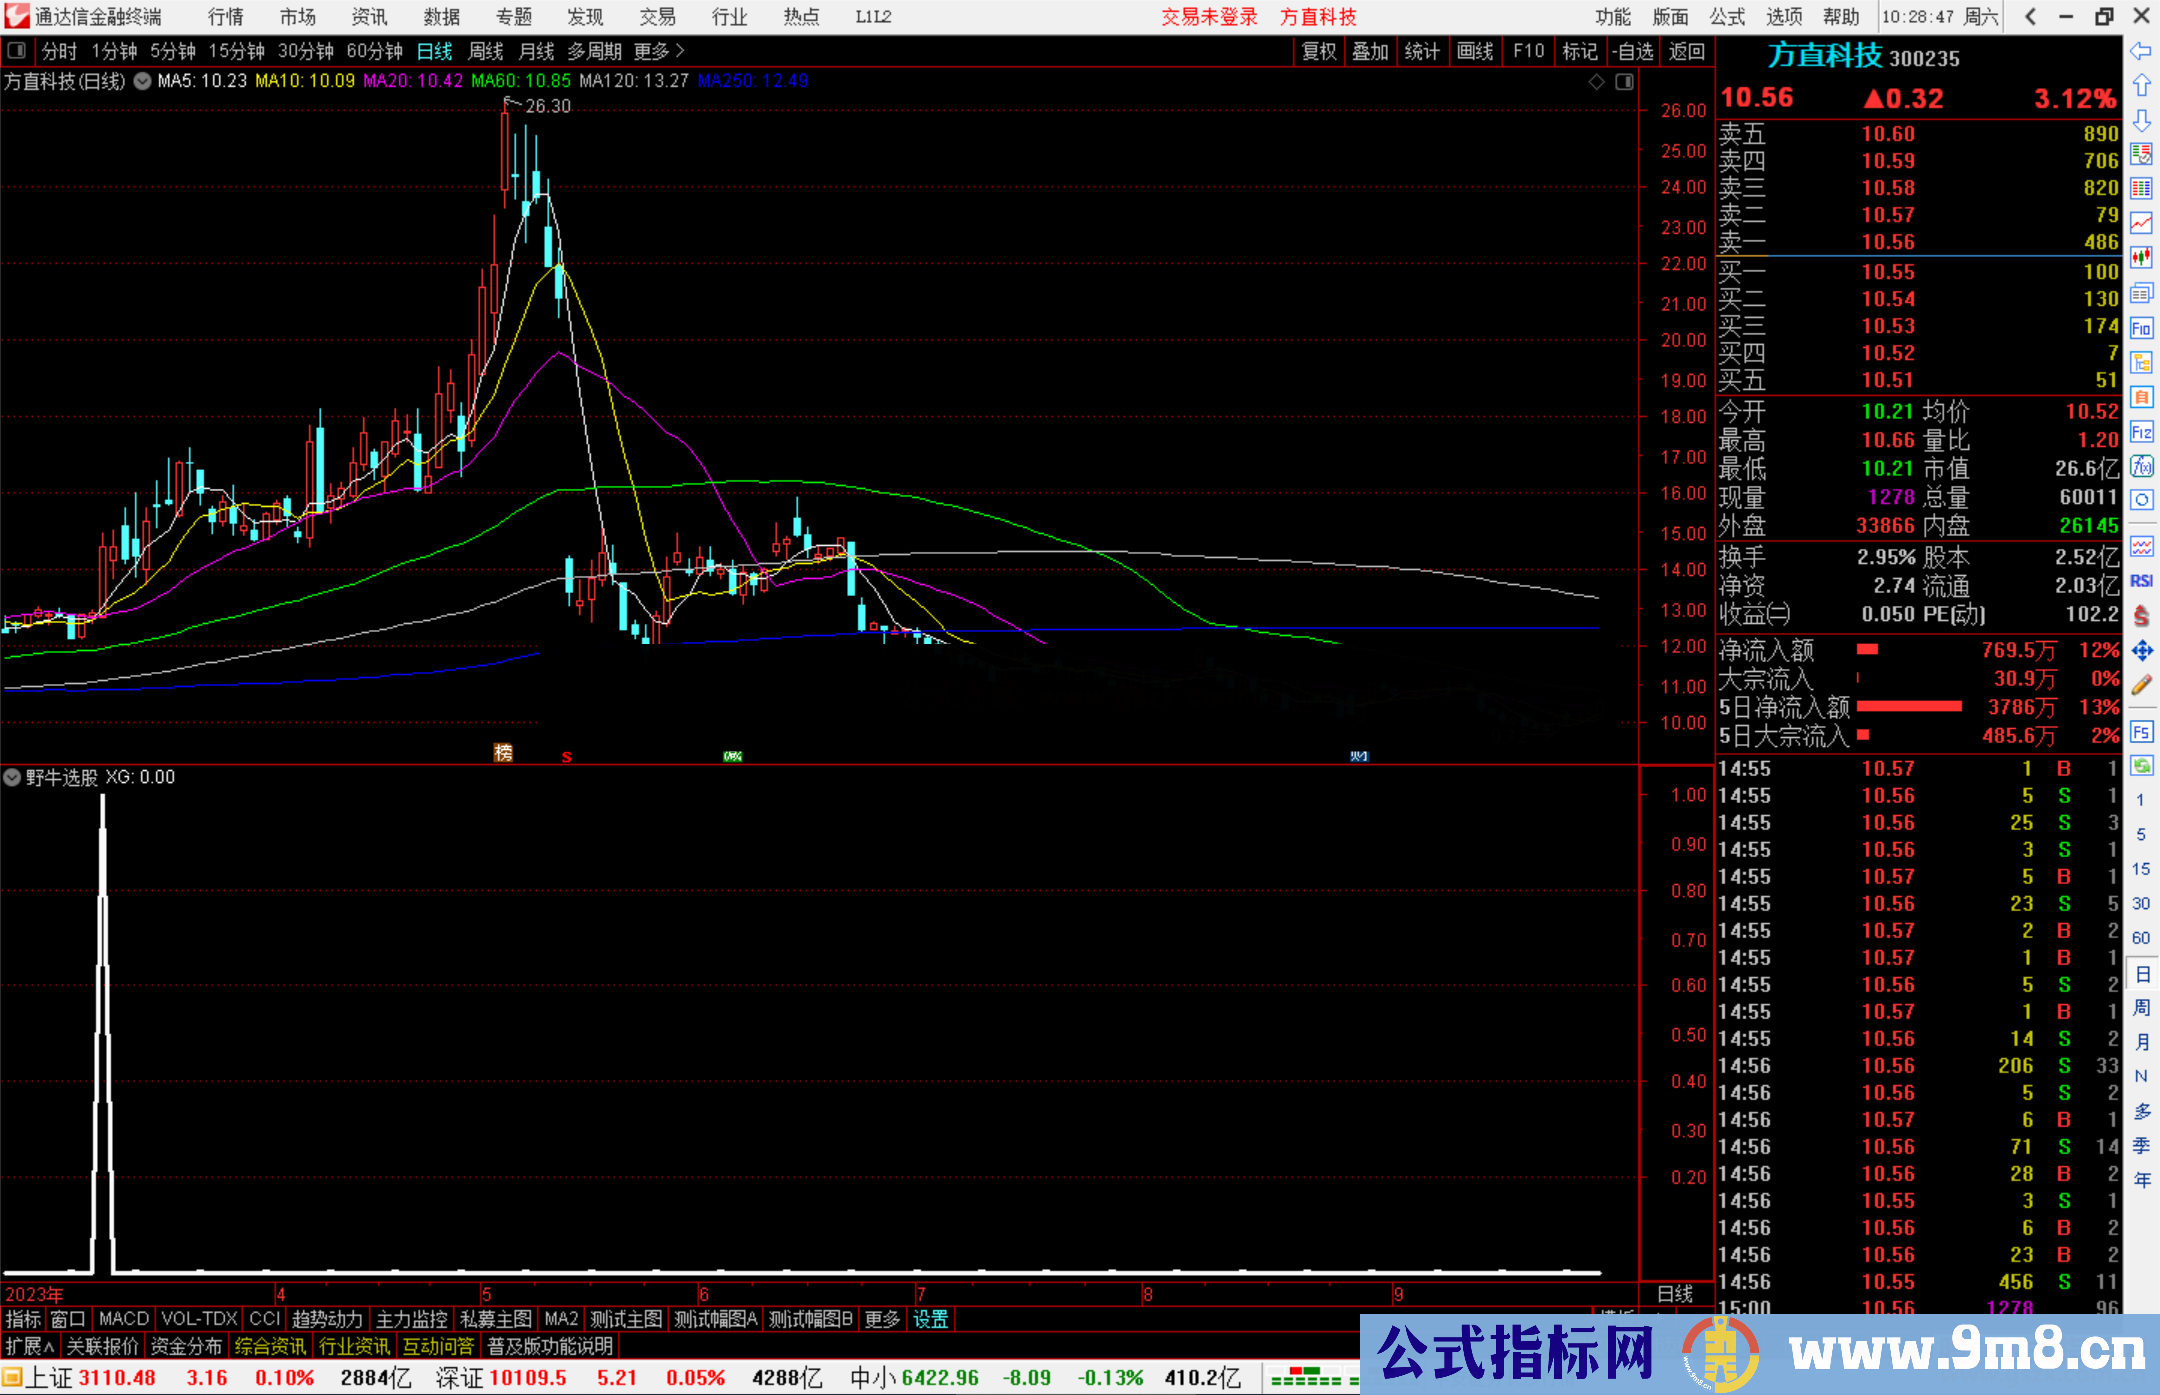The image size is (2160, 1395).
Task: Select the pencil drawing tool icon
Action: click(x=2141, y=686)
